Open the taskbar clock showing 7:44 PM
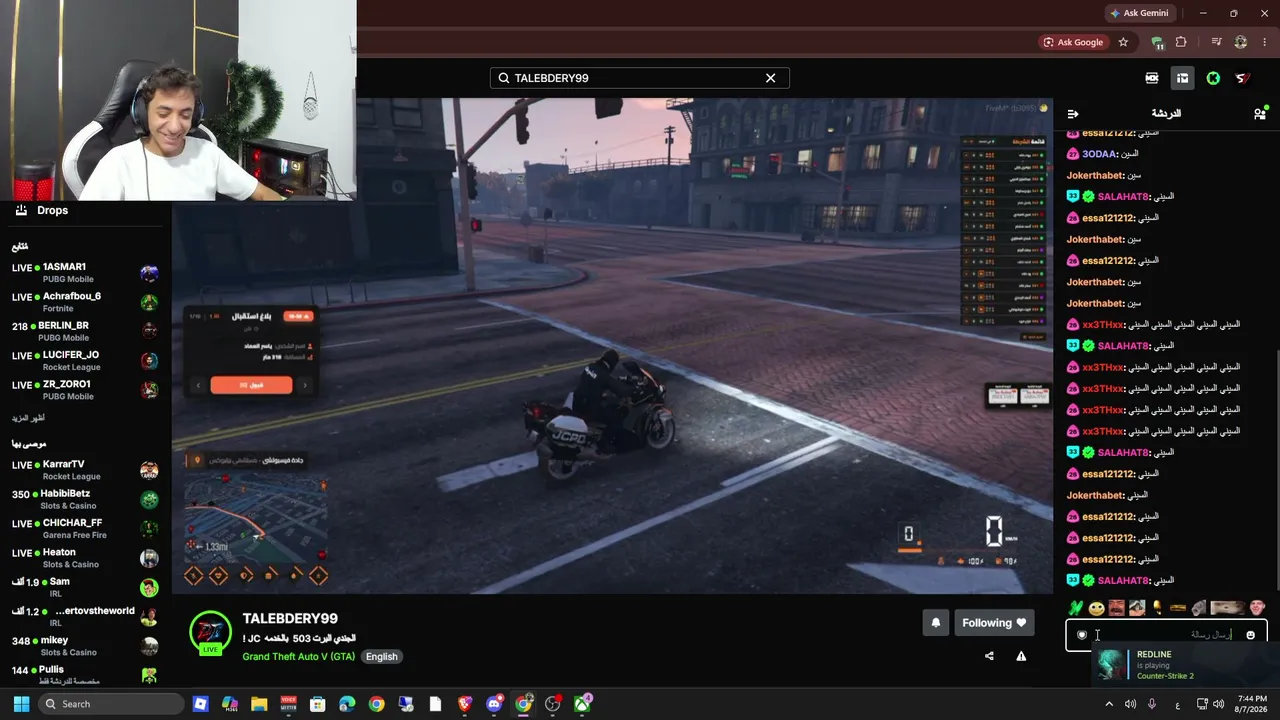 [1251, 704]
